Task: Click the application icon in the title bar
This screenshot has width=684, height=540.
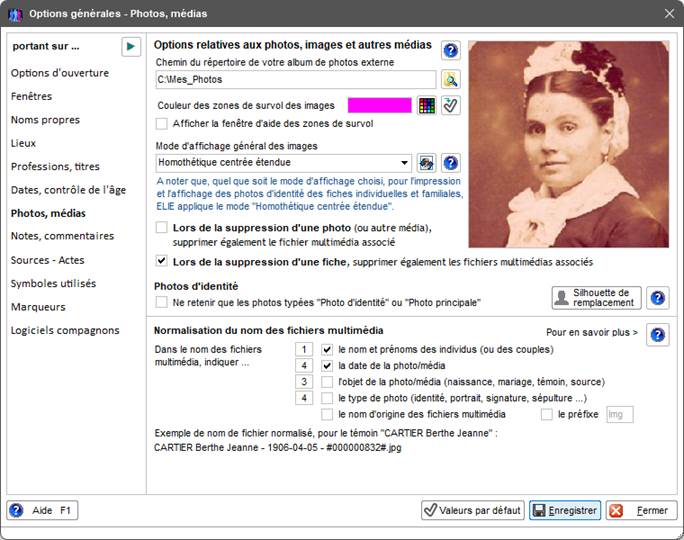Action: 15,14
